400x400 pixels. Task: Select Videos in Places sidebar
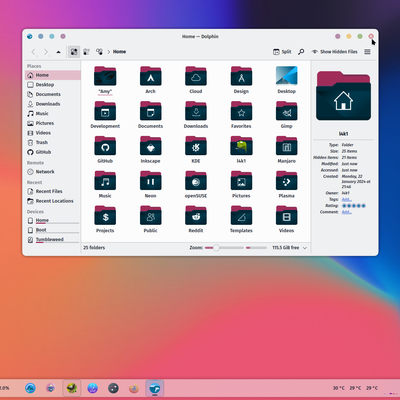[53, 133]
